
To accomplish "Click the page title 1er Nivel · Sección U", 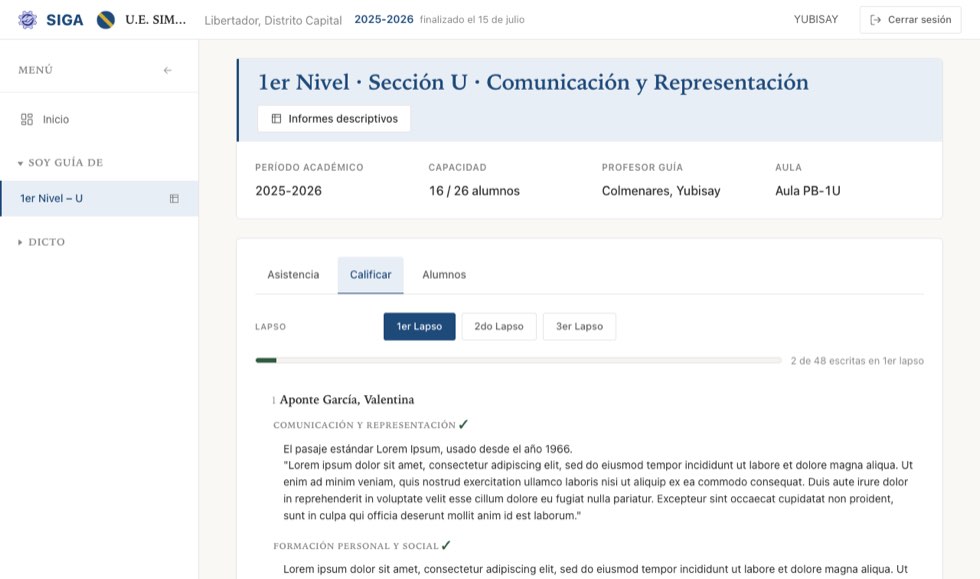I will tap(533, 83).
